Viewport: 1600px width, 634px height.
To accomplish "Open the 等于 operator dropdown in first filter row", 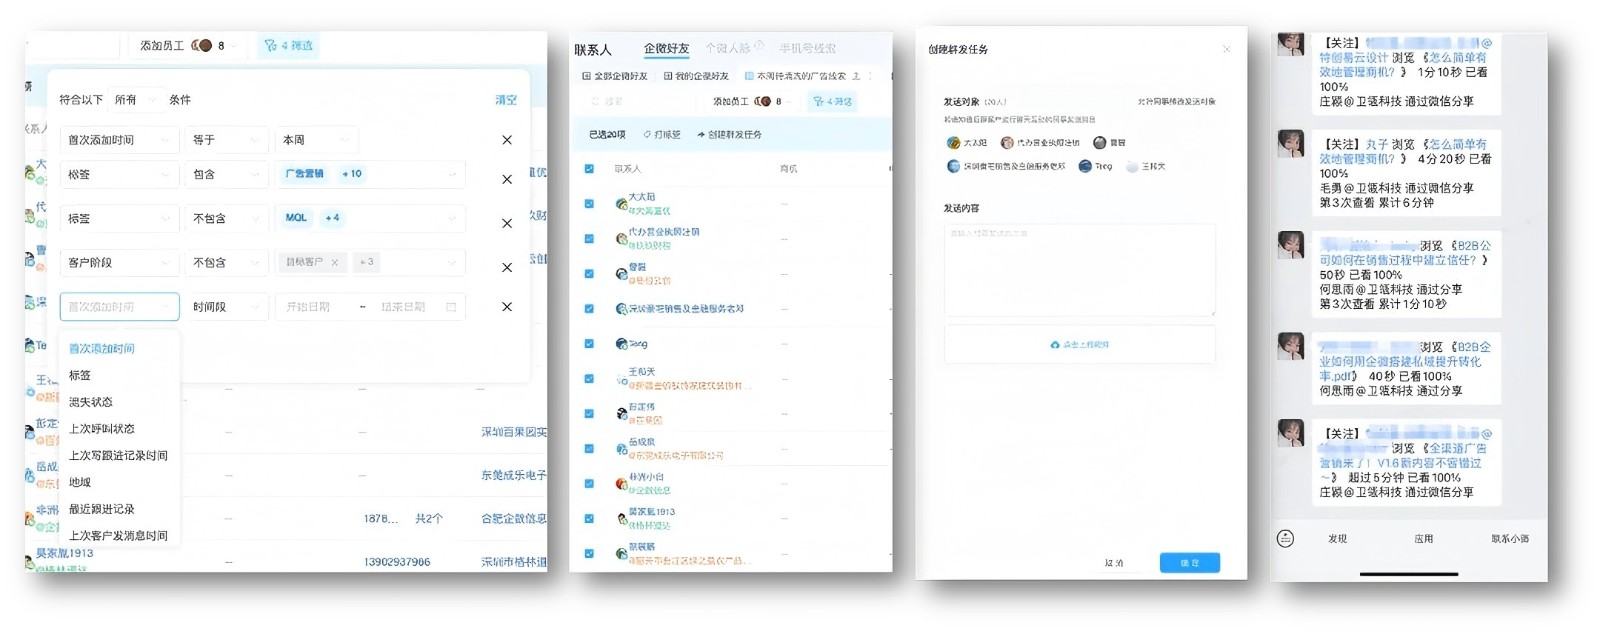I will coord(226,140).
